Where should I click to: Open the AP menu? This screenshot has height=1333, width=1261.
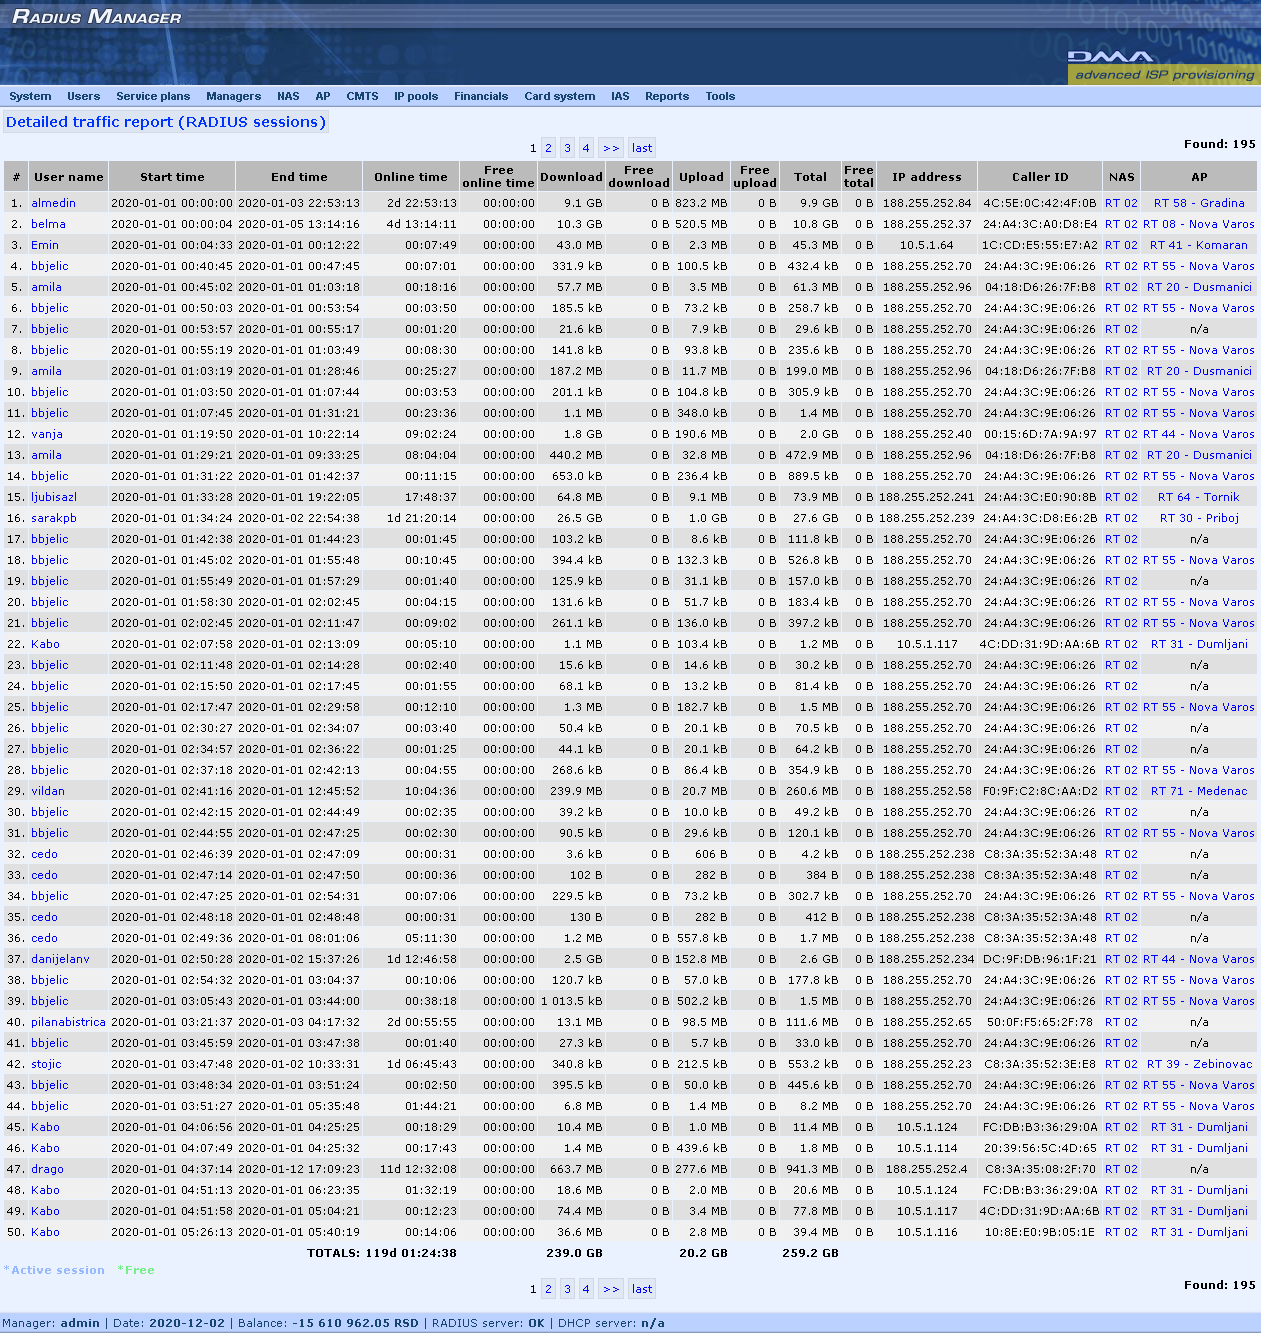323,97
